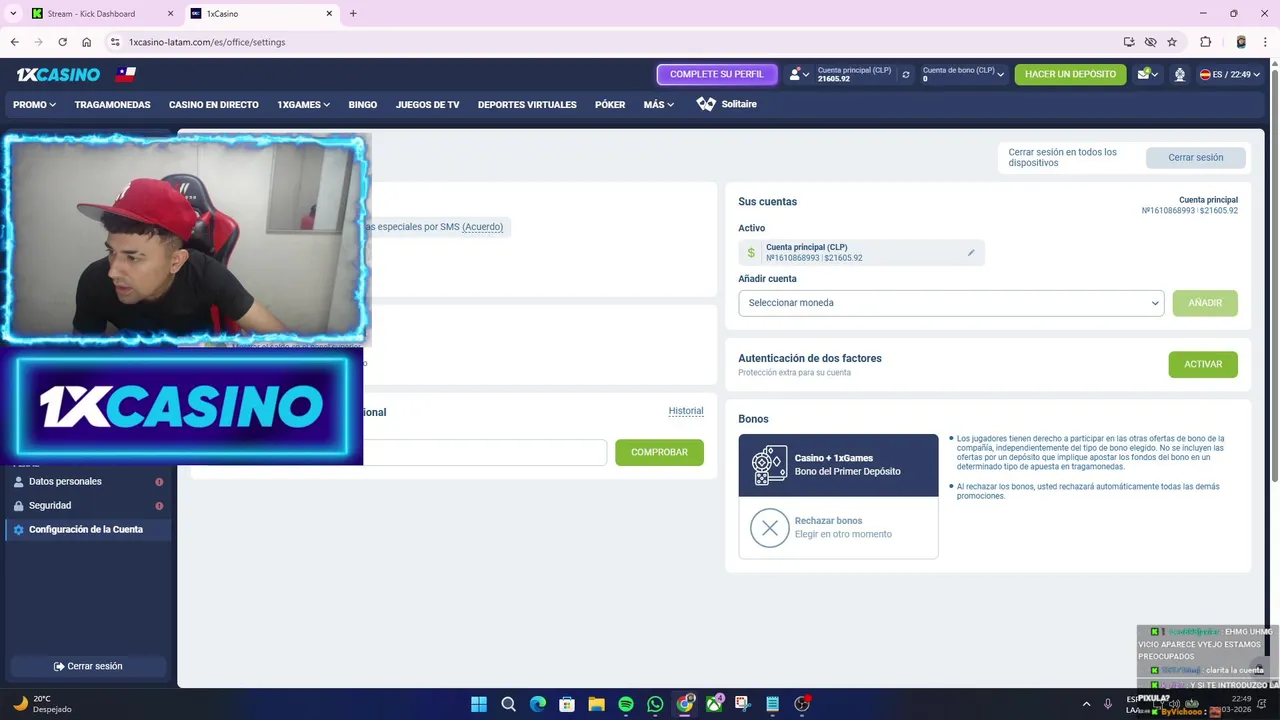Screen dimensions: 1280x720
Task: Click the Solitaire cards icon
Action: (x=706, y=104)
